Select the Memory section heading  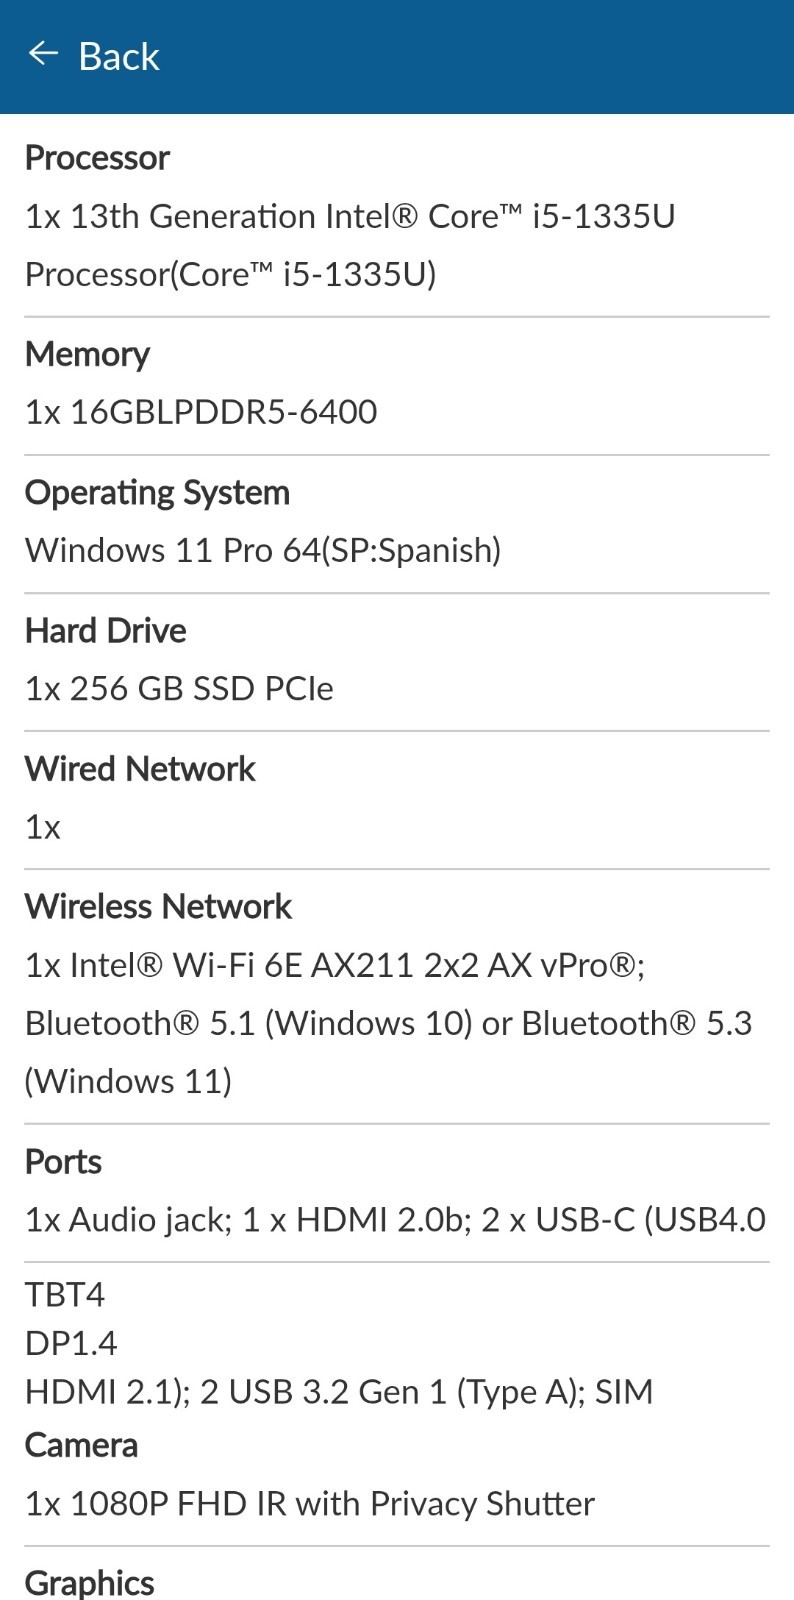(x=87, y=354)
